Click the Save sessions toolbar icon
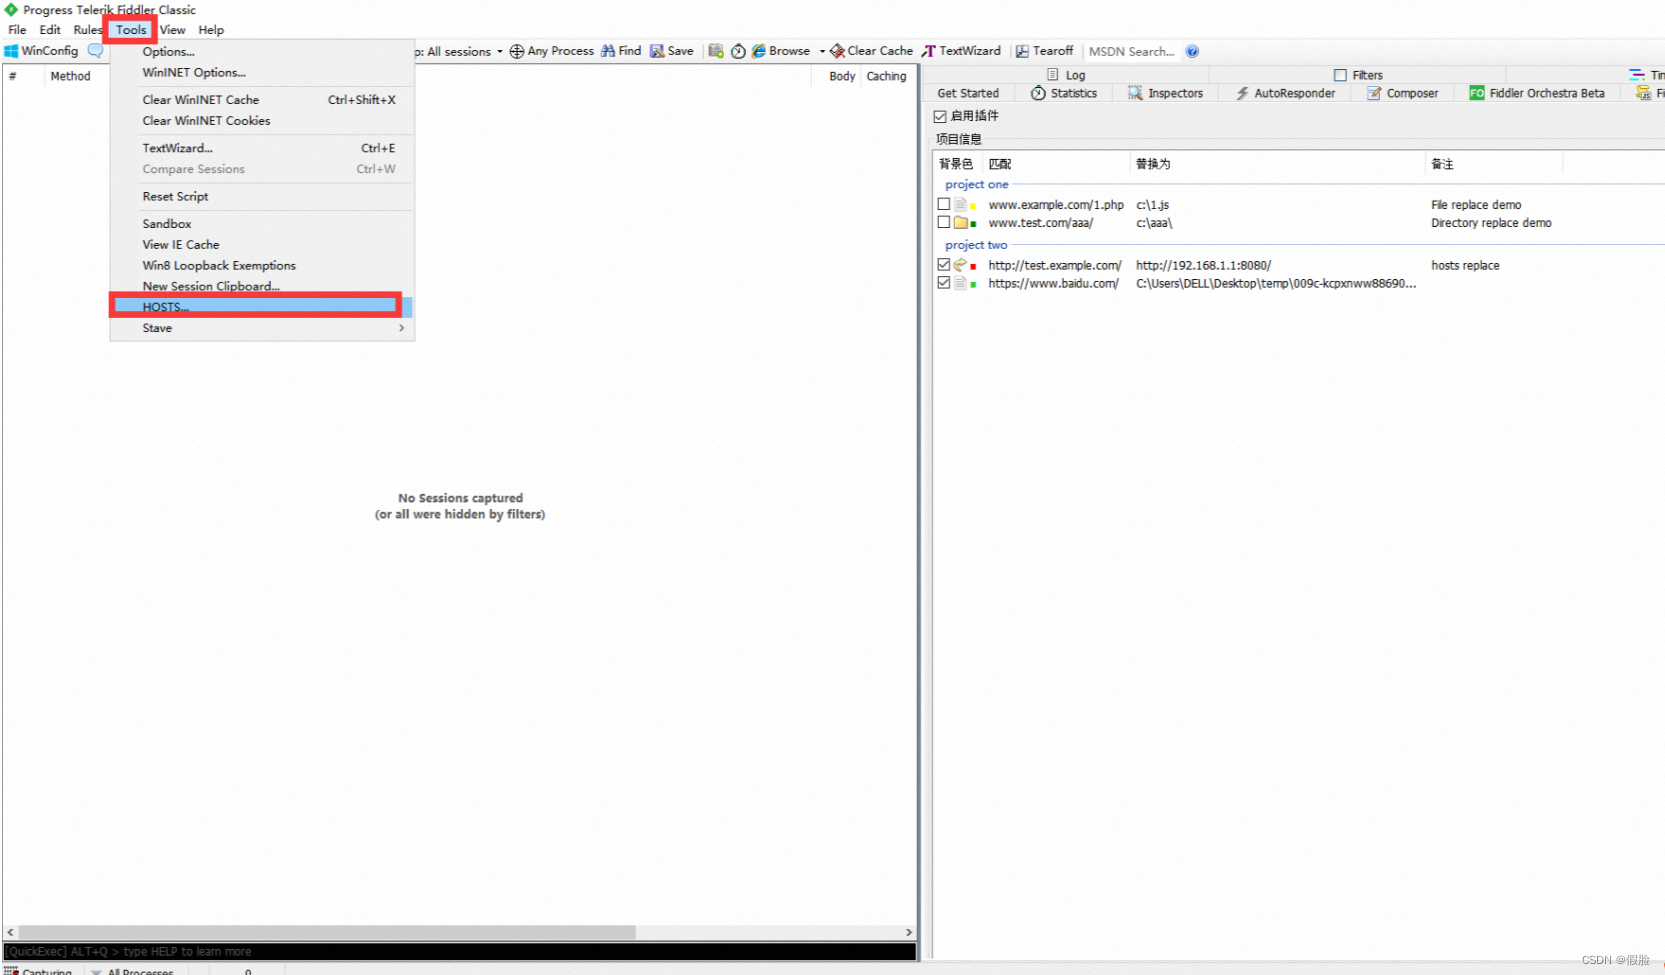 coord(657,51)
